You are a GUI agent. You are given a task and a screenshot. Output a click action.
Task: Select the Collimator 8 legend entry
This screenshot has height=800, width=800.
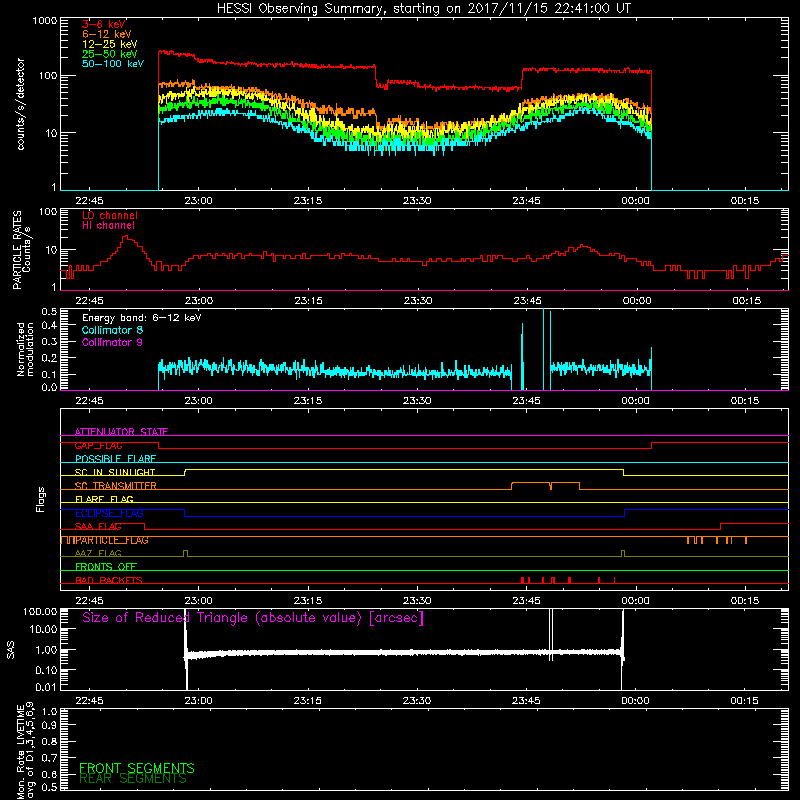click(x=112, y=330)
